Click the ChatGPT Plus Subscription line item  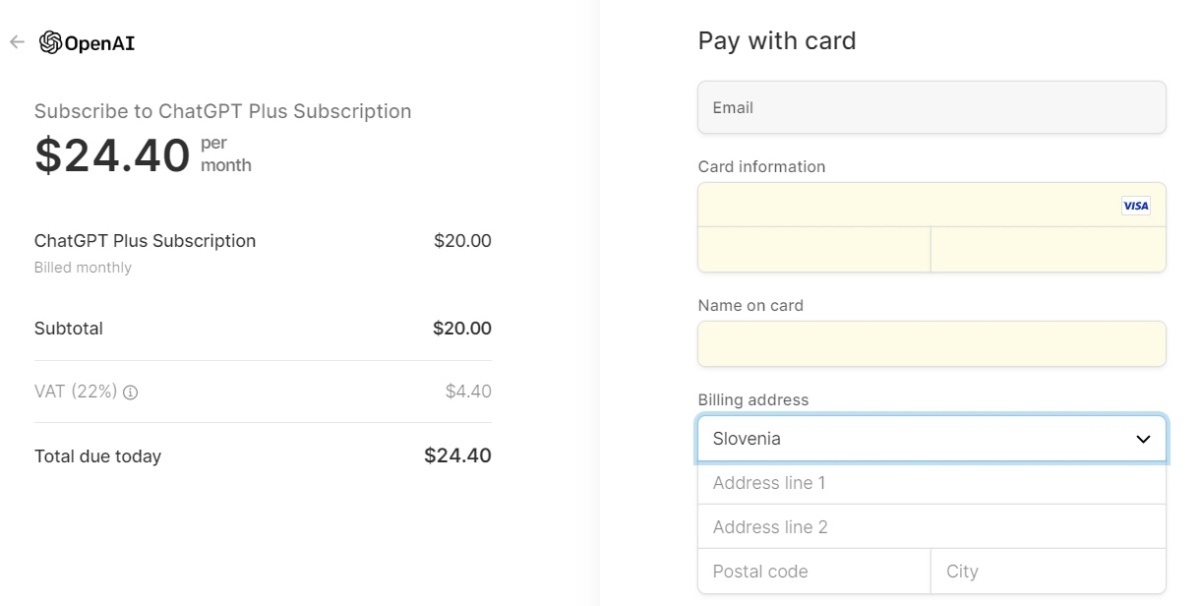pyautogui.click(x=263, y=251)
